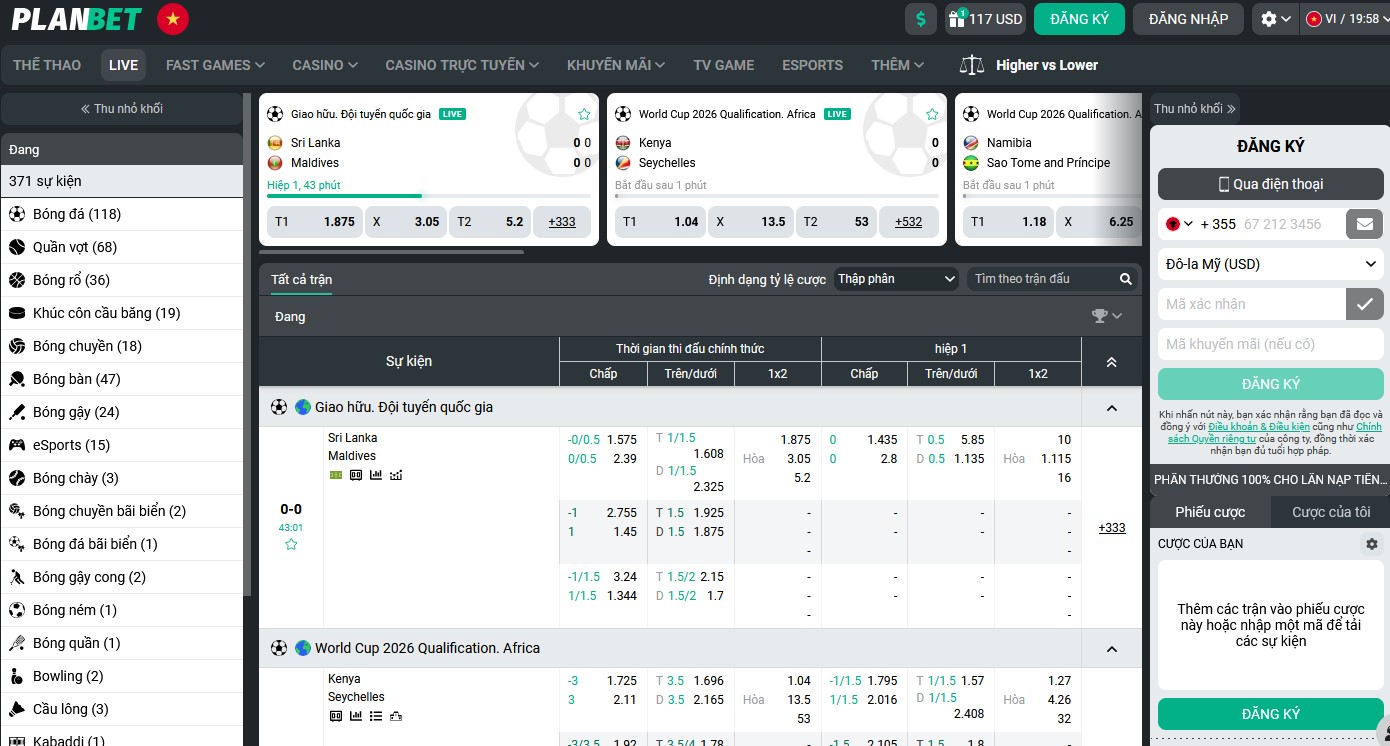
Task: Open Điều khoản & Điều kiện link
Action: (1258, 427)
